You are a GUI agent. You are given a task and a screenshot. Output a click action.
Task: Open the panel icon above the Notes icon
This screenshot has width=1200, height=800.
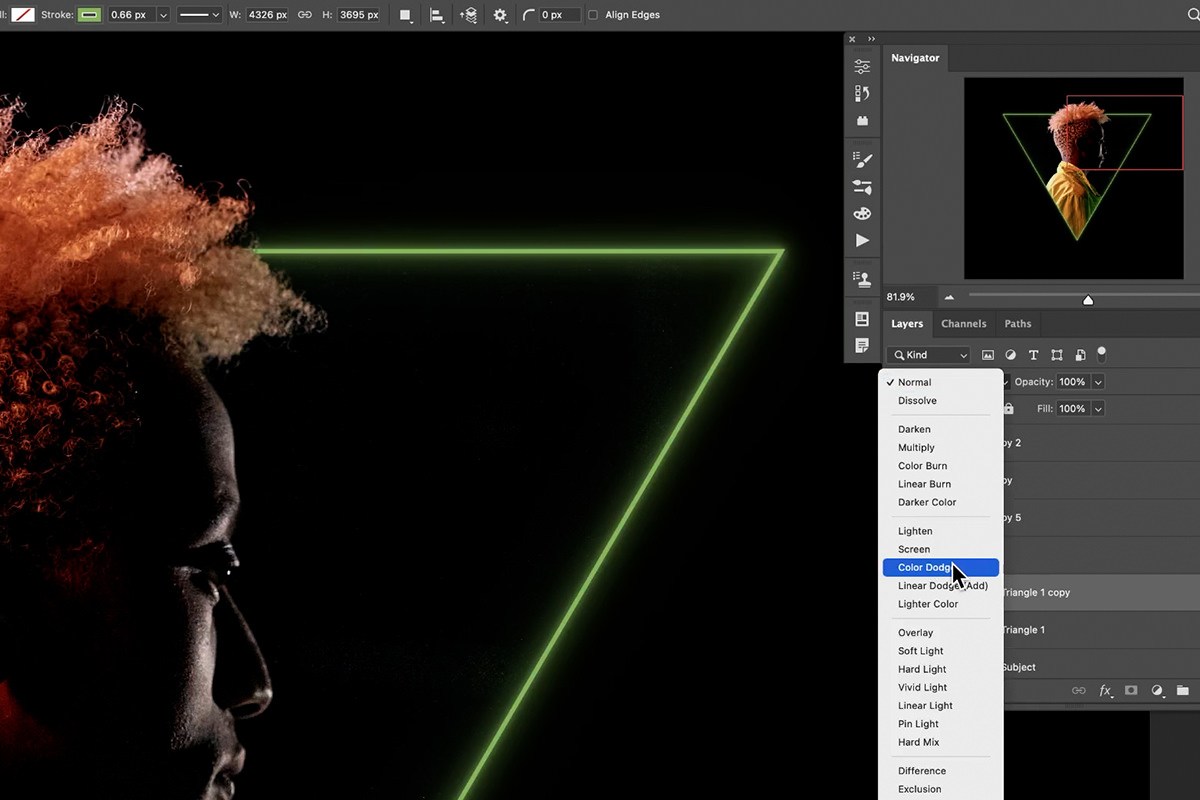[862, 319]
